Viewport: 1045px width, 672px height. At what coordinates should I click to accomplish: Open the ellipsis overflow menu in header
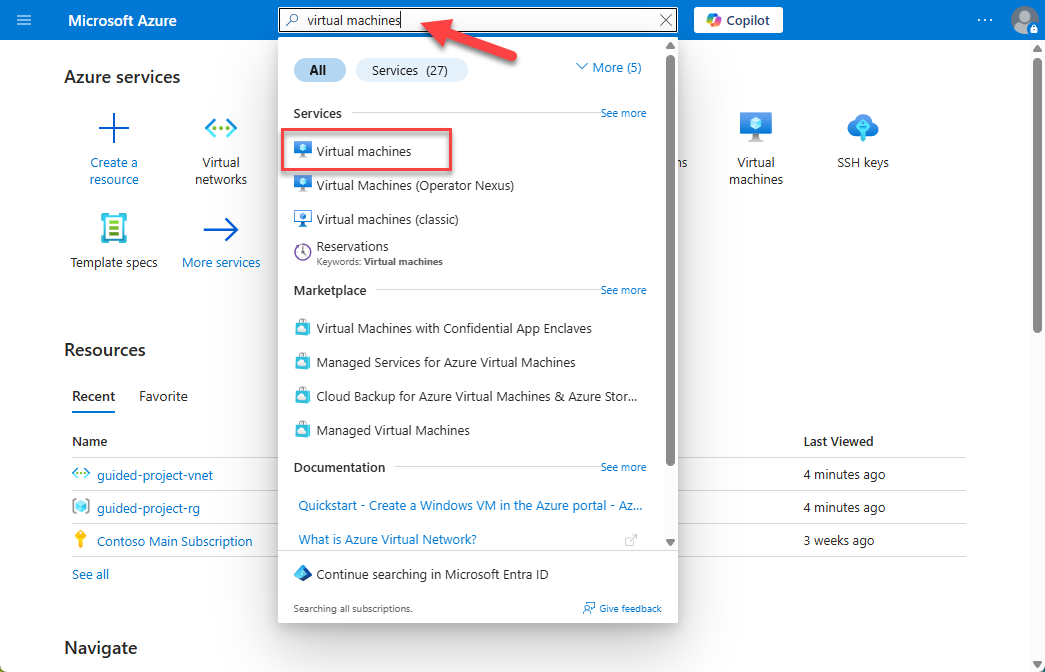(x=985, y=20)
